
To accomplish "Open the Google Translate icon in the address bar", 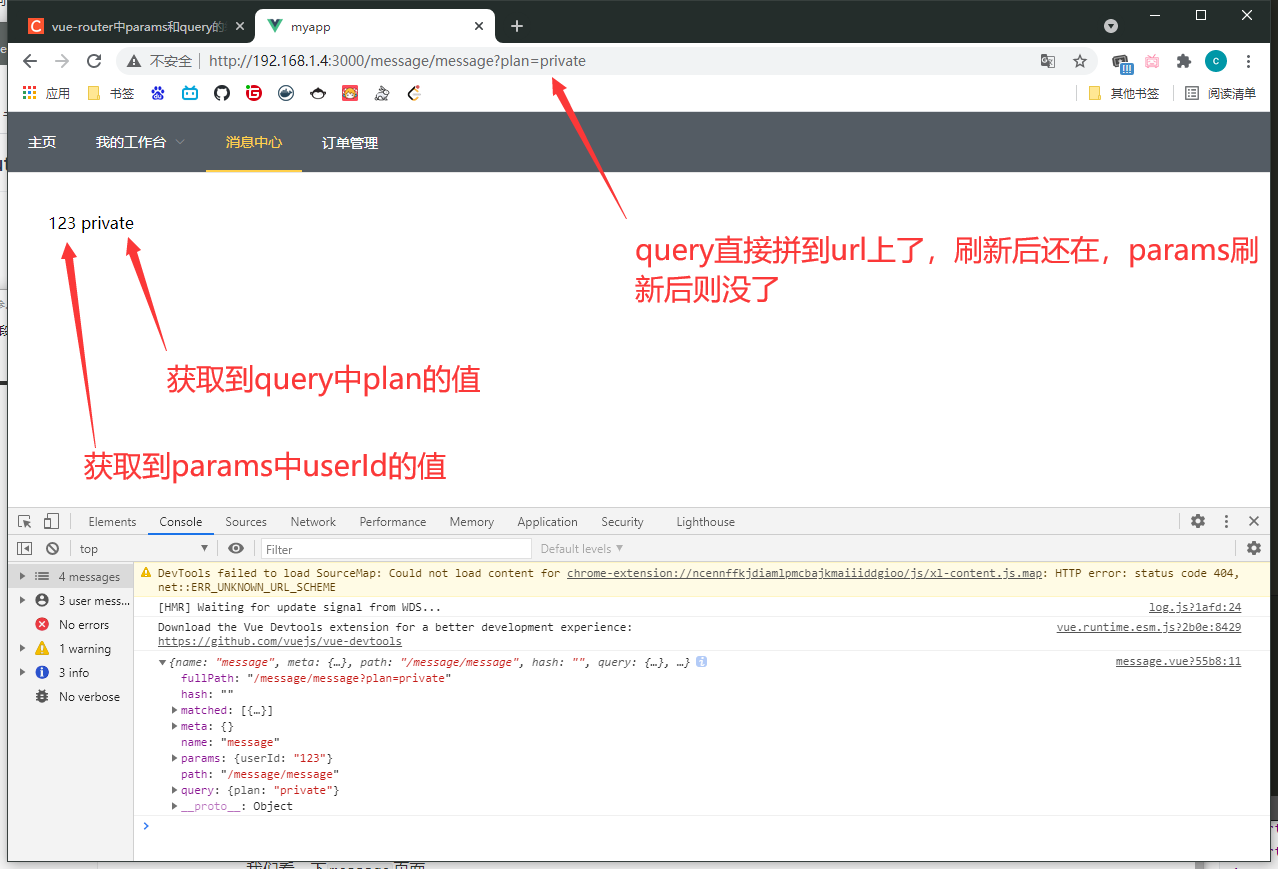I will [x=1047, y=61].
